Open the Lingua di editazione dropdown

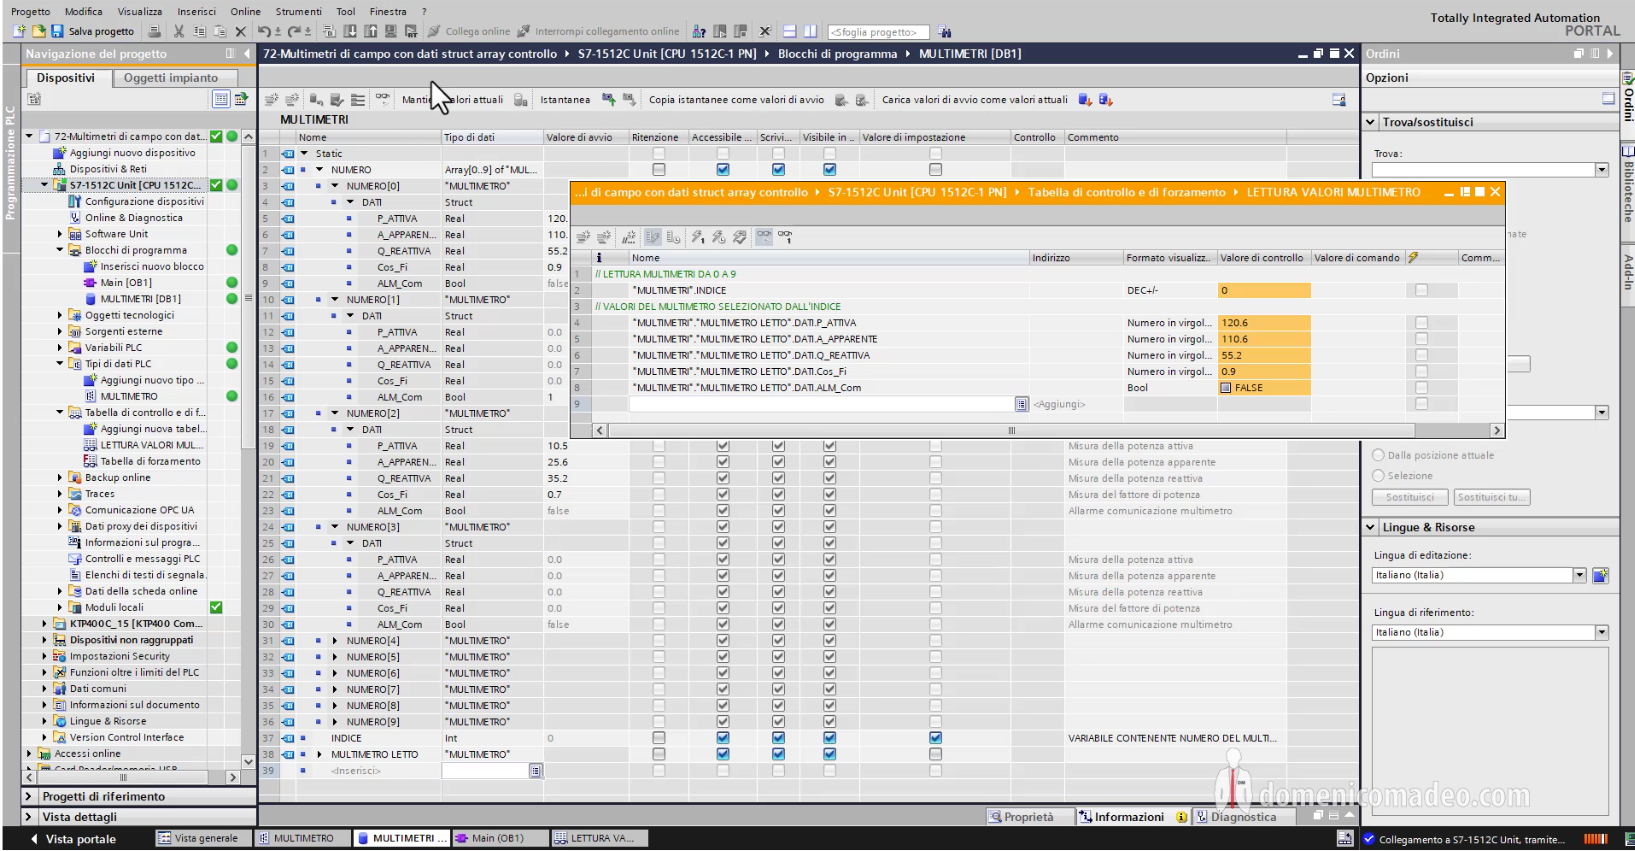pos(1580,575)
